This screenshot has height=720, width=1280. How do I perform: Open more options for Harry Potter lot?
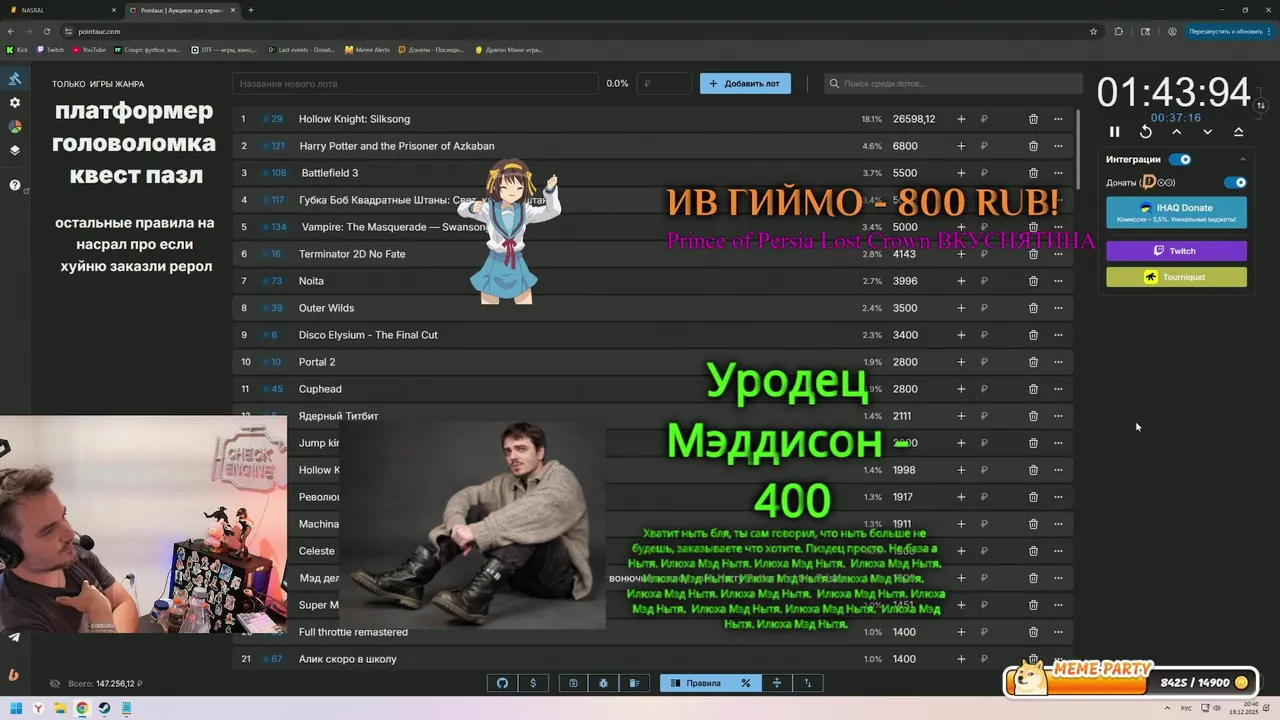click(x=1058, y=146)
